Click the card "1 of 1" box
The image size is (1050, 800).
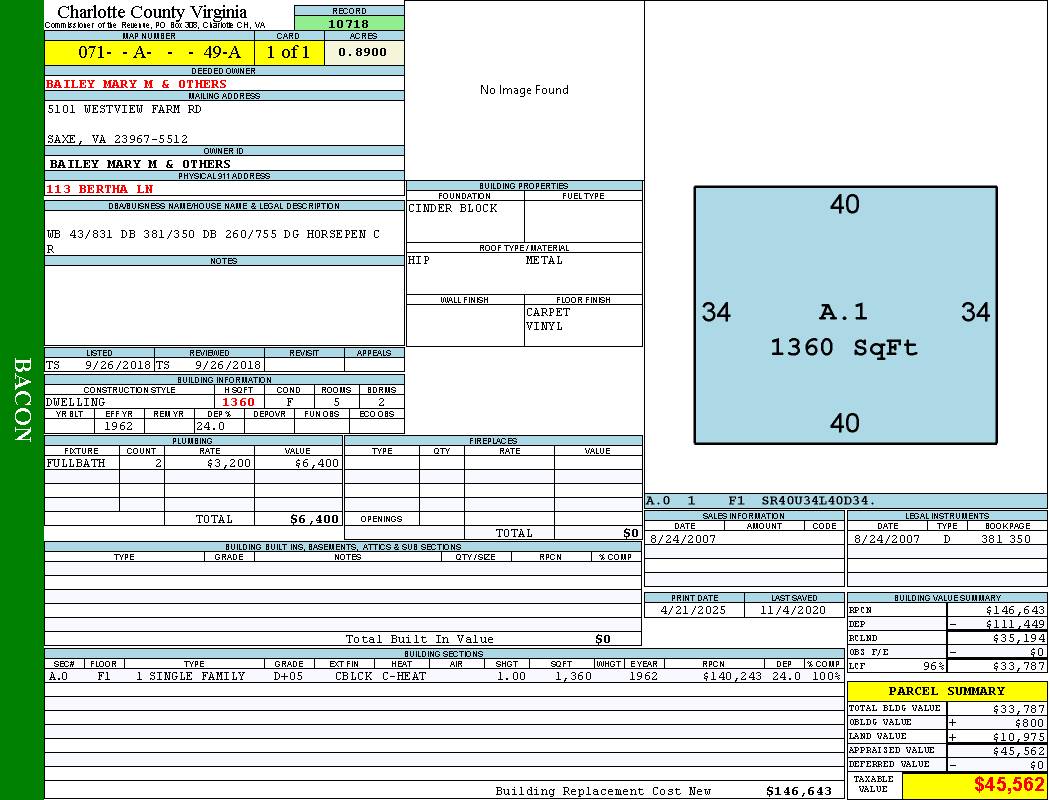tap(288, 53)
